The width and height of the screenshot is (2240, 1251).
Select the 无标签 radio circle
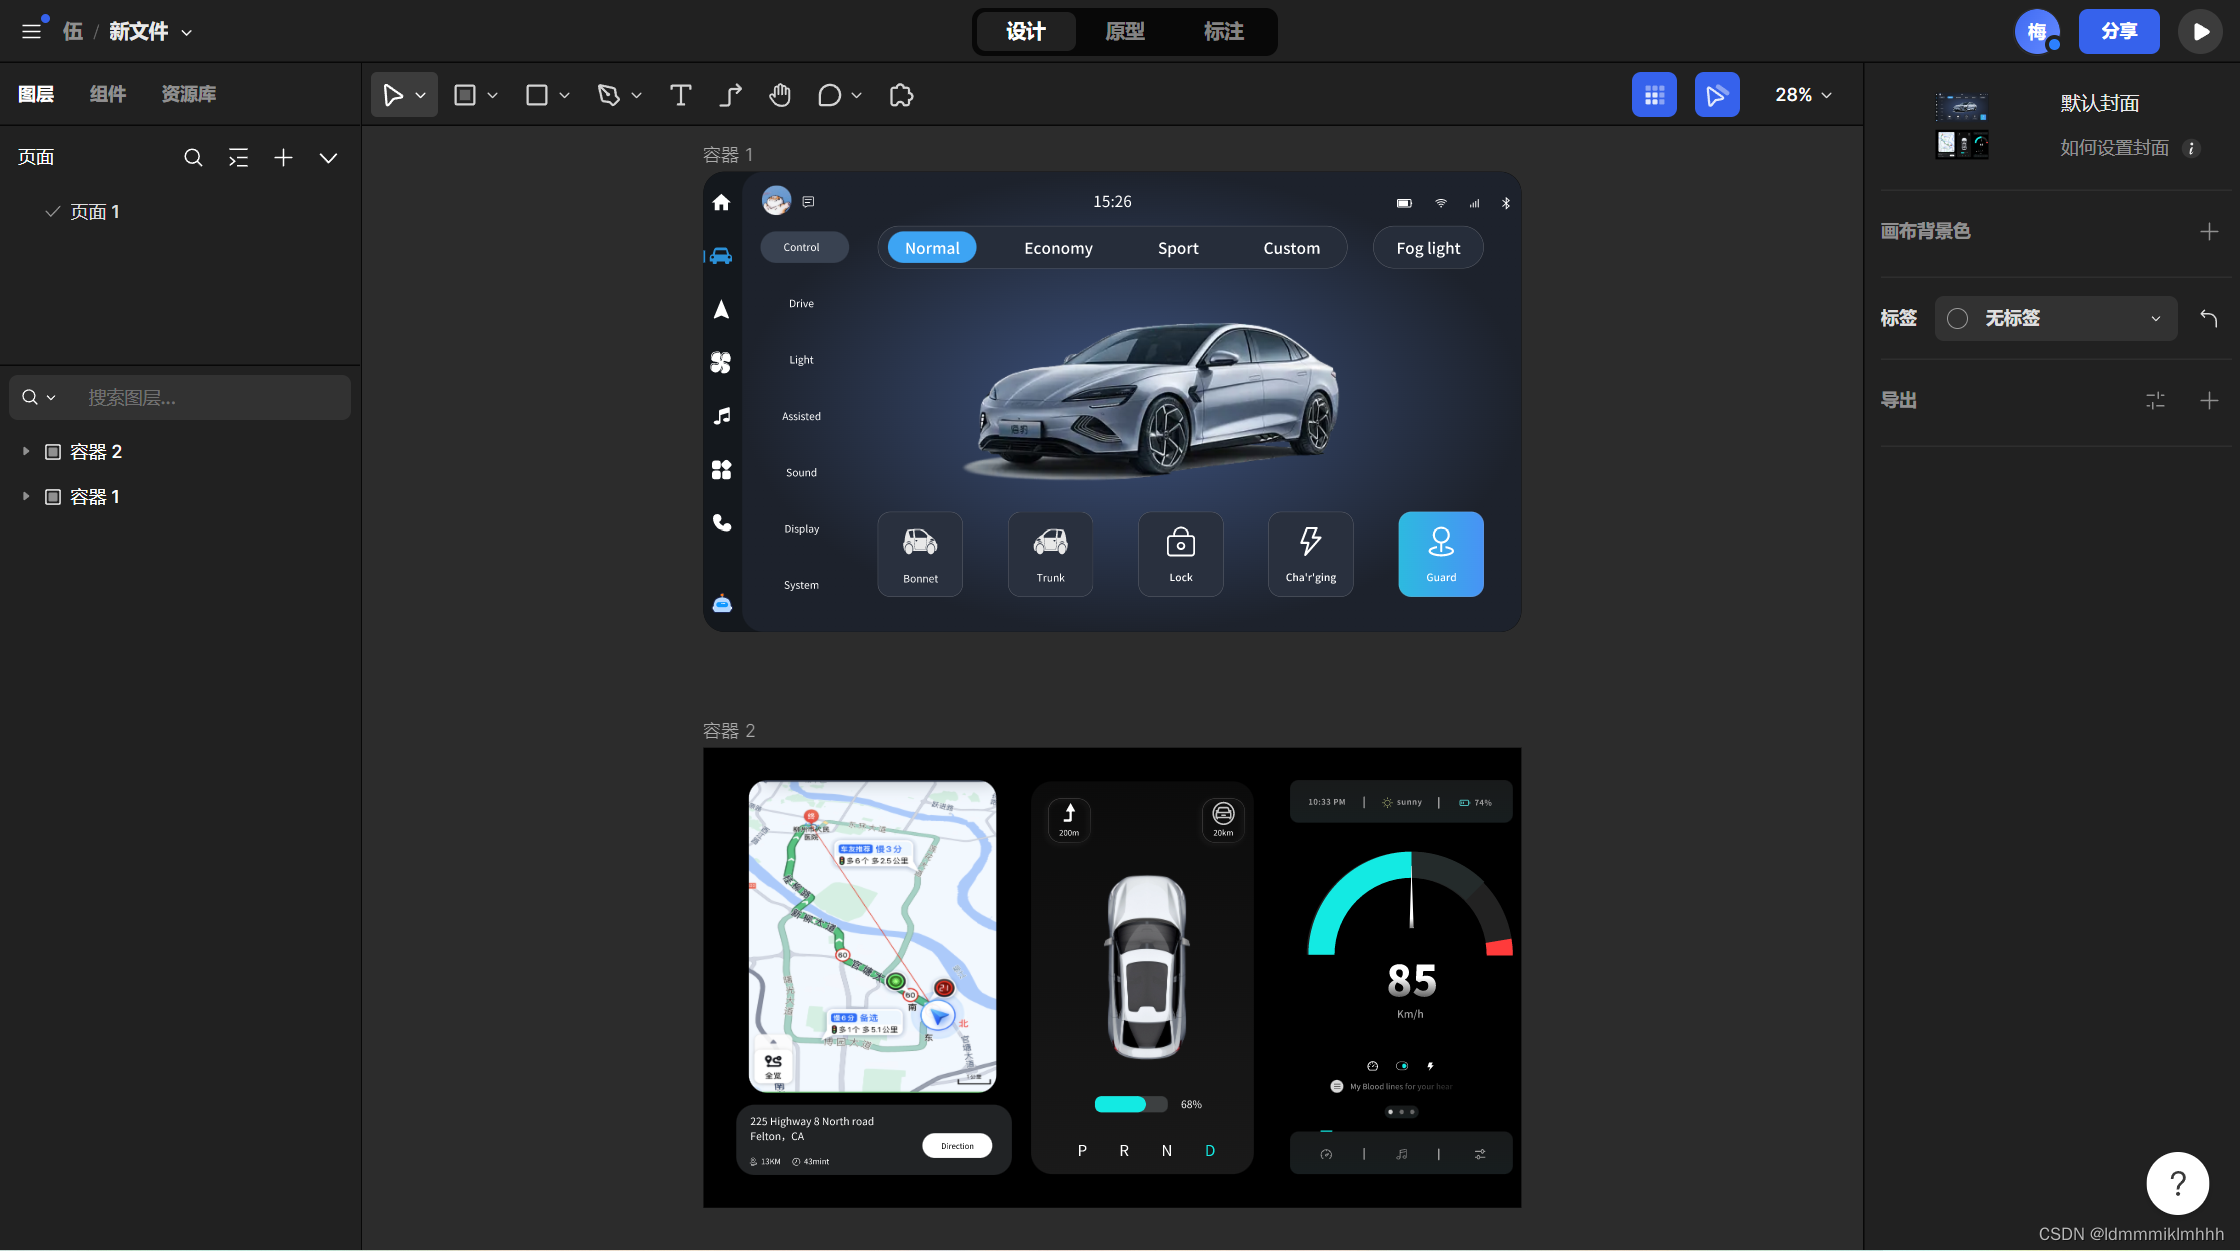[x=1957, y=318]
